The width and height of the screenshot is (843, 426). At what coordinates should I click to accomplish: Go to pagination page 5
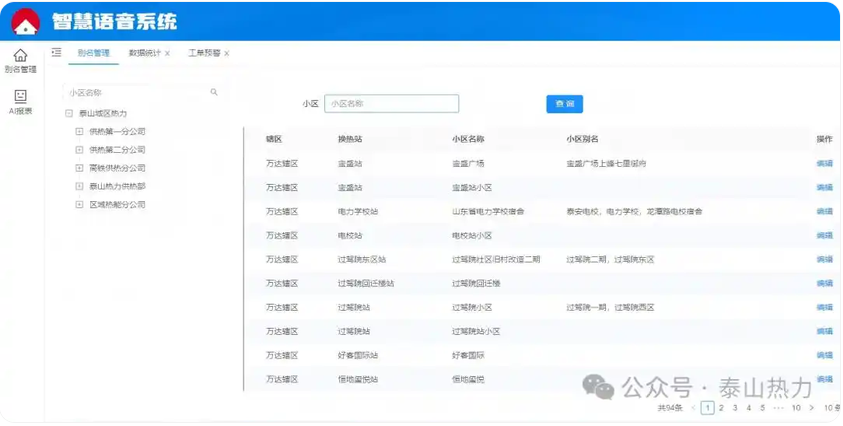coord(762,408)
